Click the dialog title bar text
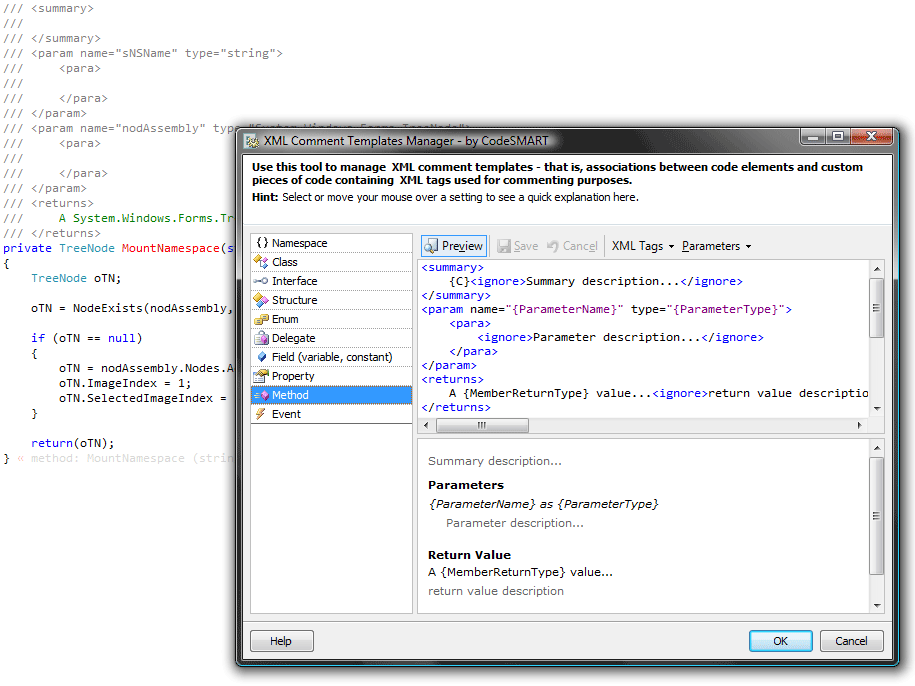The image size is (915, 686). click(406, 141)
